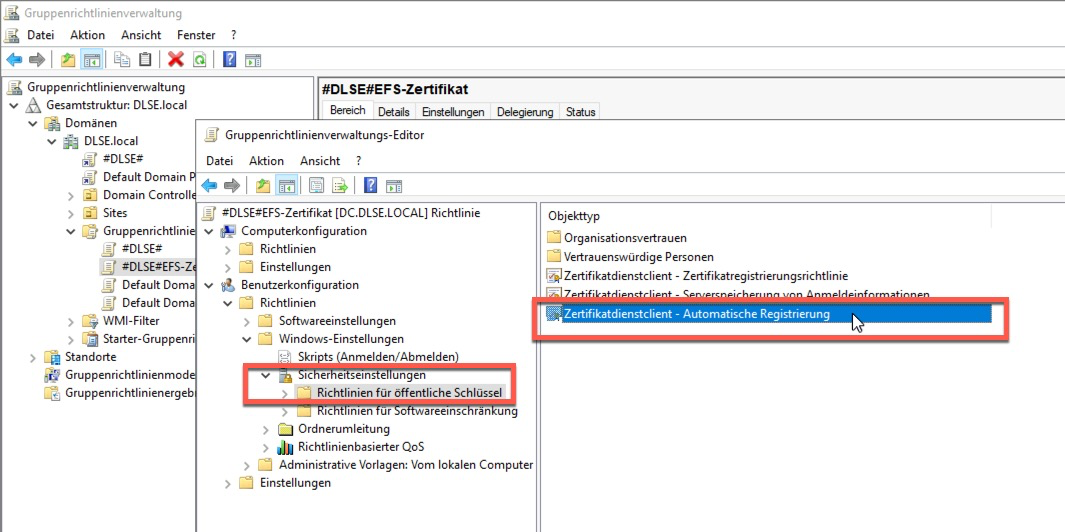Click the Paste clipboard icon in main toolbar
Image resolution: width=1065 pixels, height=532 pixels.
point(145,60)
